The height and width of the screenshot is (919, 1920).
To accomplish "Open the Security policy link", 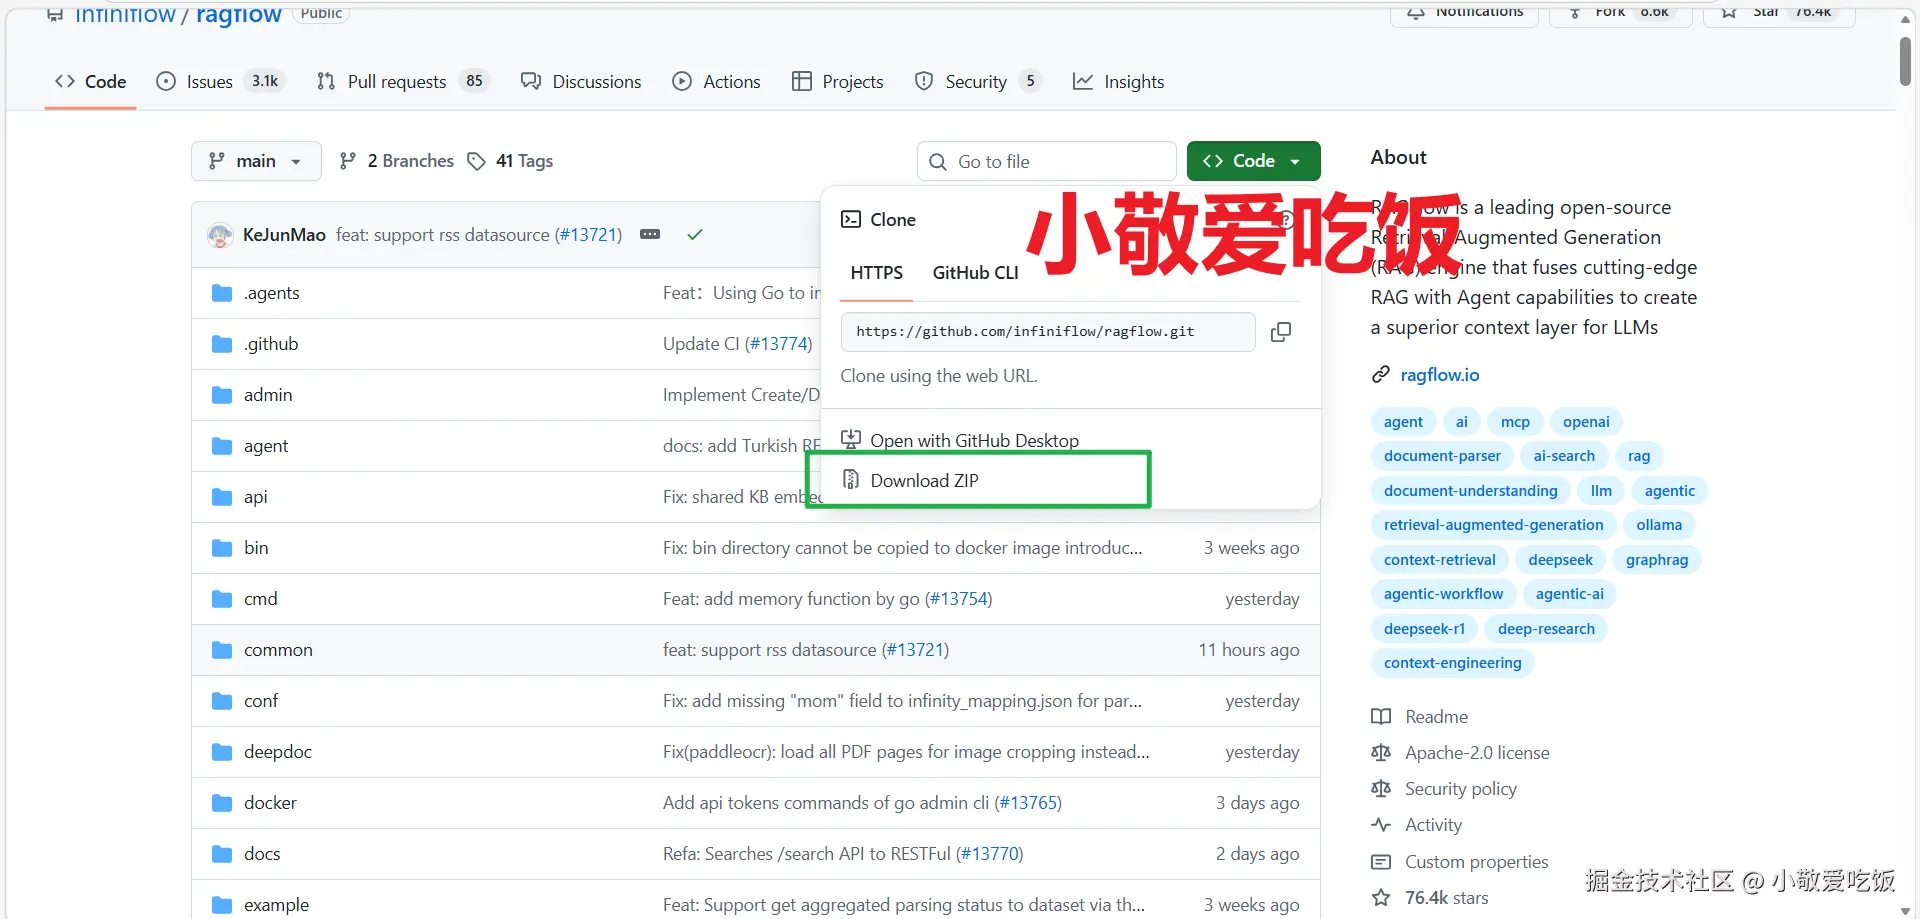I will click(x=1460, y=789).
